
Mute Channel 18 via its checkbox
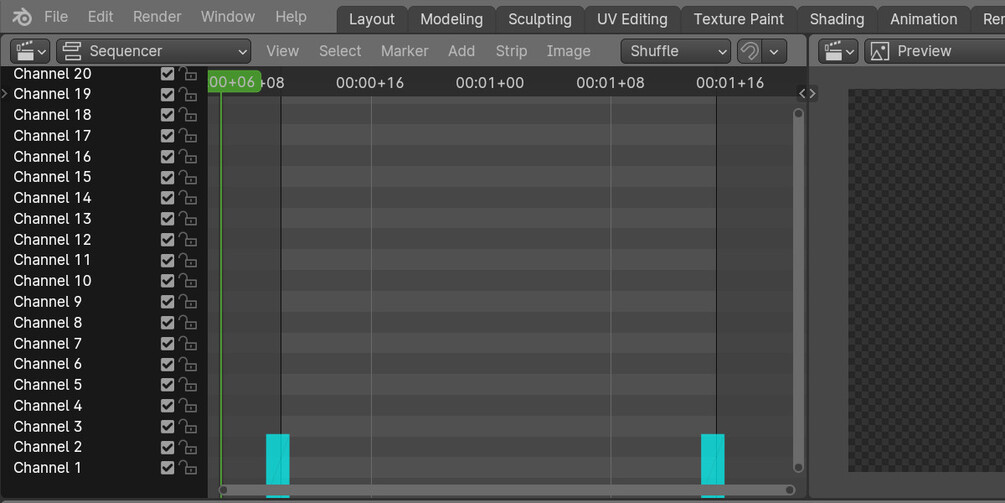[167, 115]
